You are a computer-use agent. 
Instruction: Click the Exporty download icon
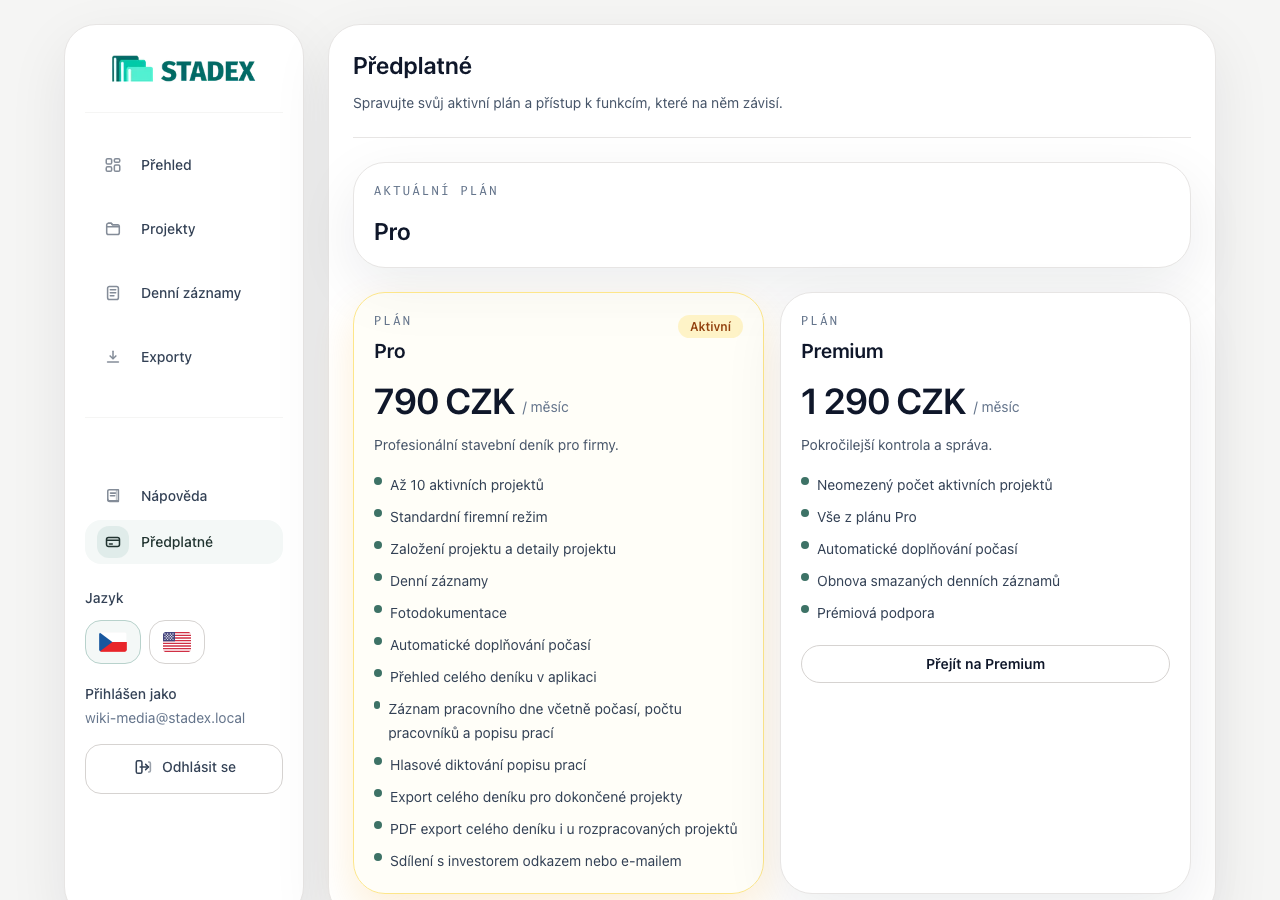pos(113,357)
